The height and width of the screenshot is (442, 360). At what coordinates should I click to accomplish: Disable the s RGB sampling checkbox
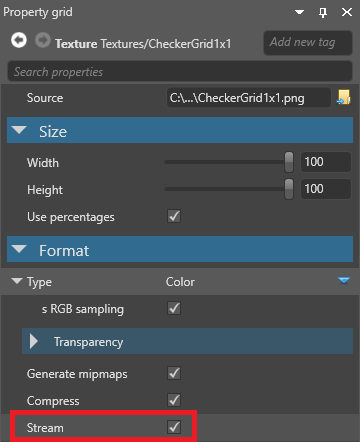pyautogui.click(x=174, y=308)
